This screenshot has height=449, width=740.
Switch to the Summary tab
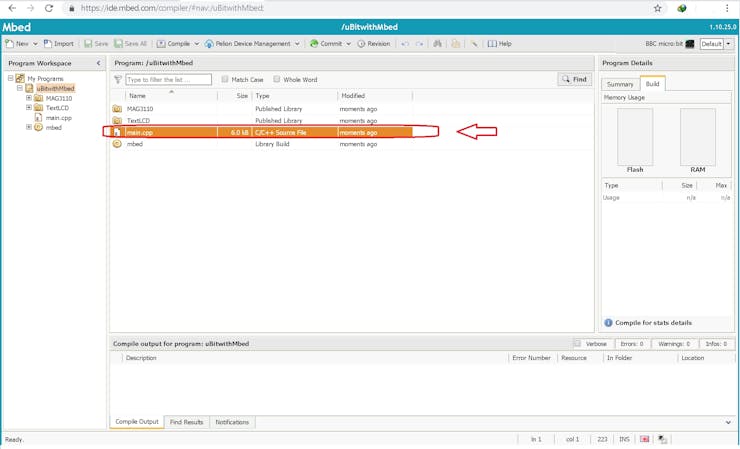(620, 84)
